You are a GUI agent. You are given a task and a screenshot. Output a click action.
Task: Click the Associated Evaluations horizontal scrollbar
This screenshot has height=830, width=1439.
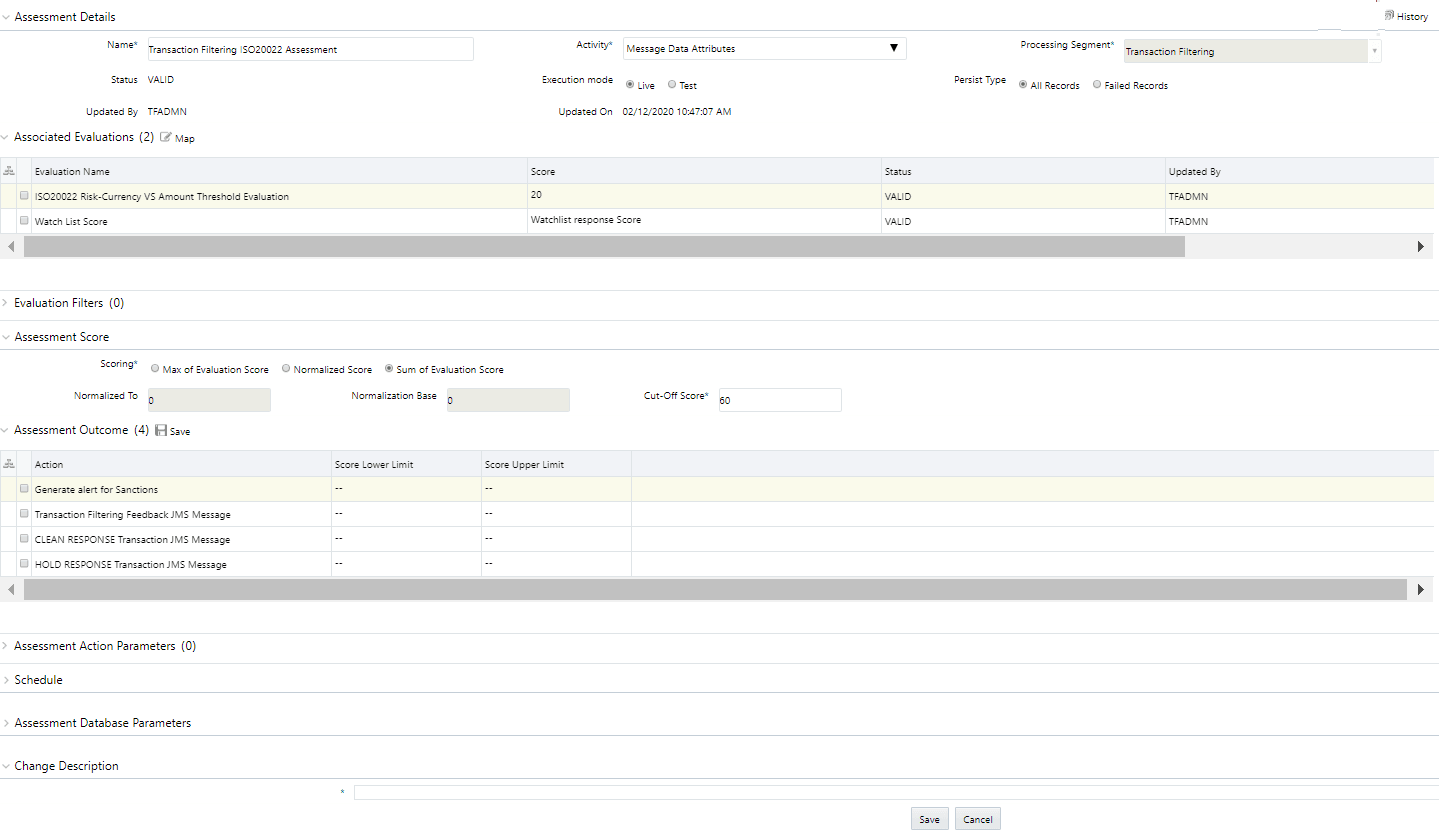pyautogui.click(x=604, y=246)
